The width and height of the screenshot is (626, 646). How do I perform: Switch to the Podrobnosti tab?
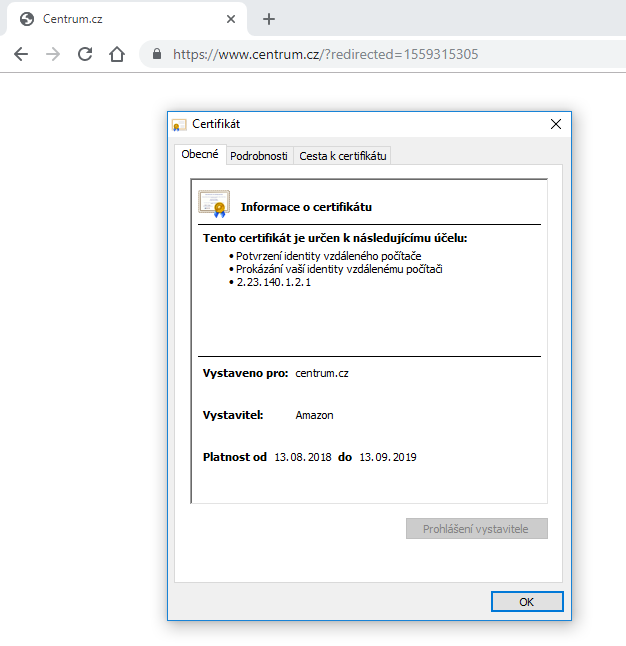tap(259, 156)
